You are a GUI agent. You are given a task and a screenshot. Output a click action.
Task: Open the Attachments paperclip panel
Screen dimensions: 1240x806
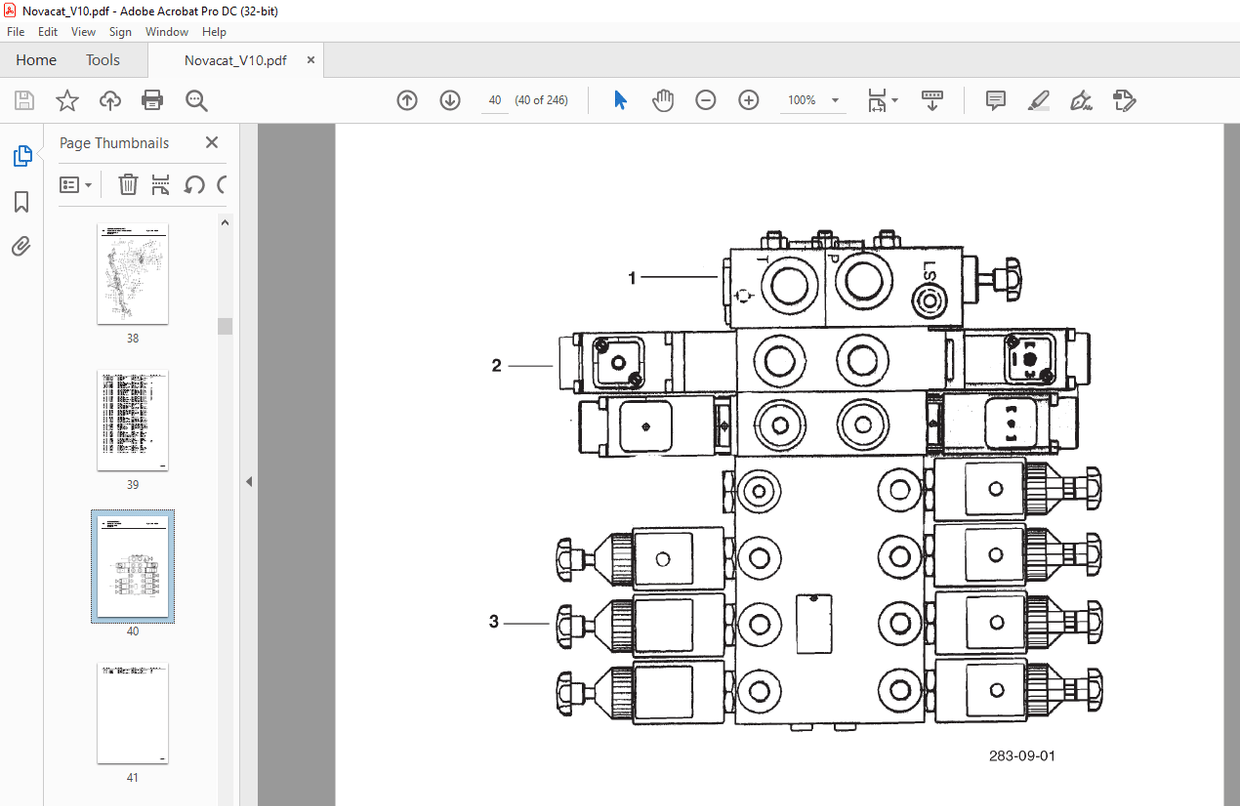pyautogui.click(x=21, y=246)
